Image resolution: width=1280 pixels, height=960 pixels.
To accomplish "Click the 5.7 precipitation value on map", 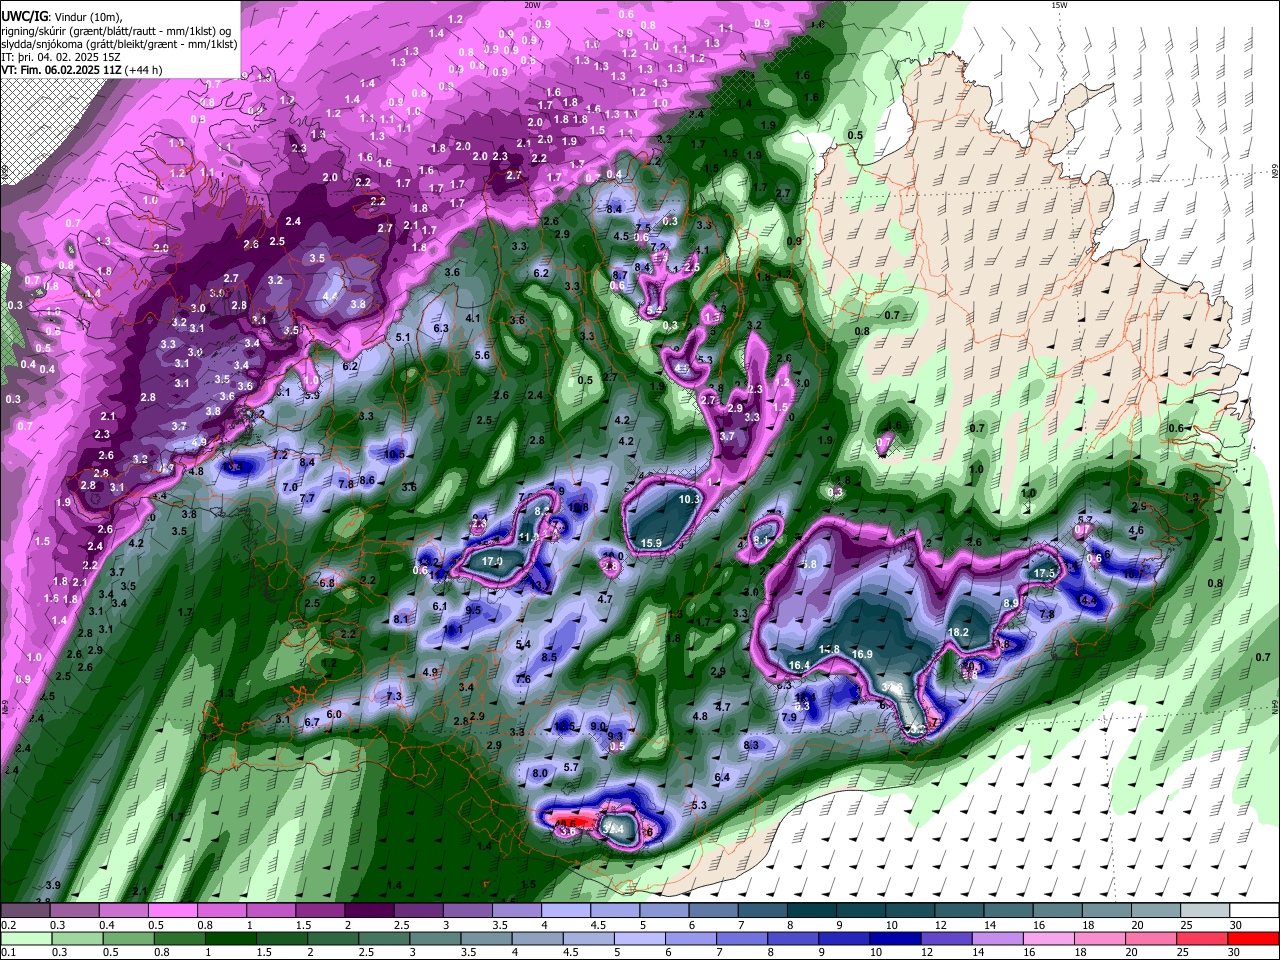I will pyautogui.click(x=571, y=767).
